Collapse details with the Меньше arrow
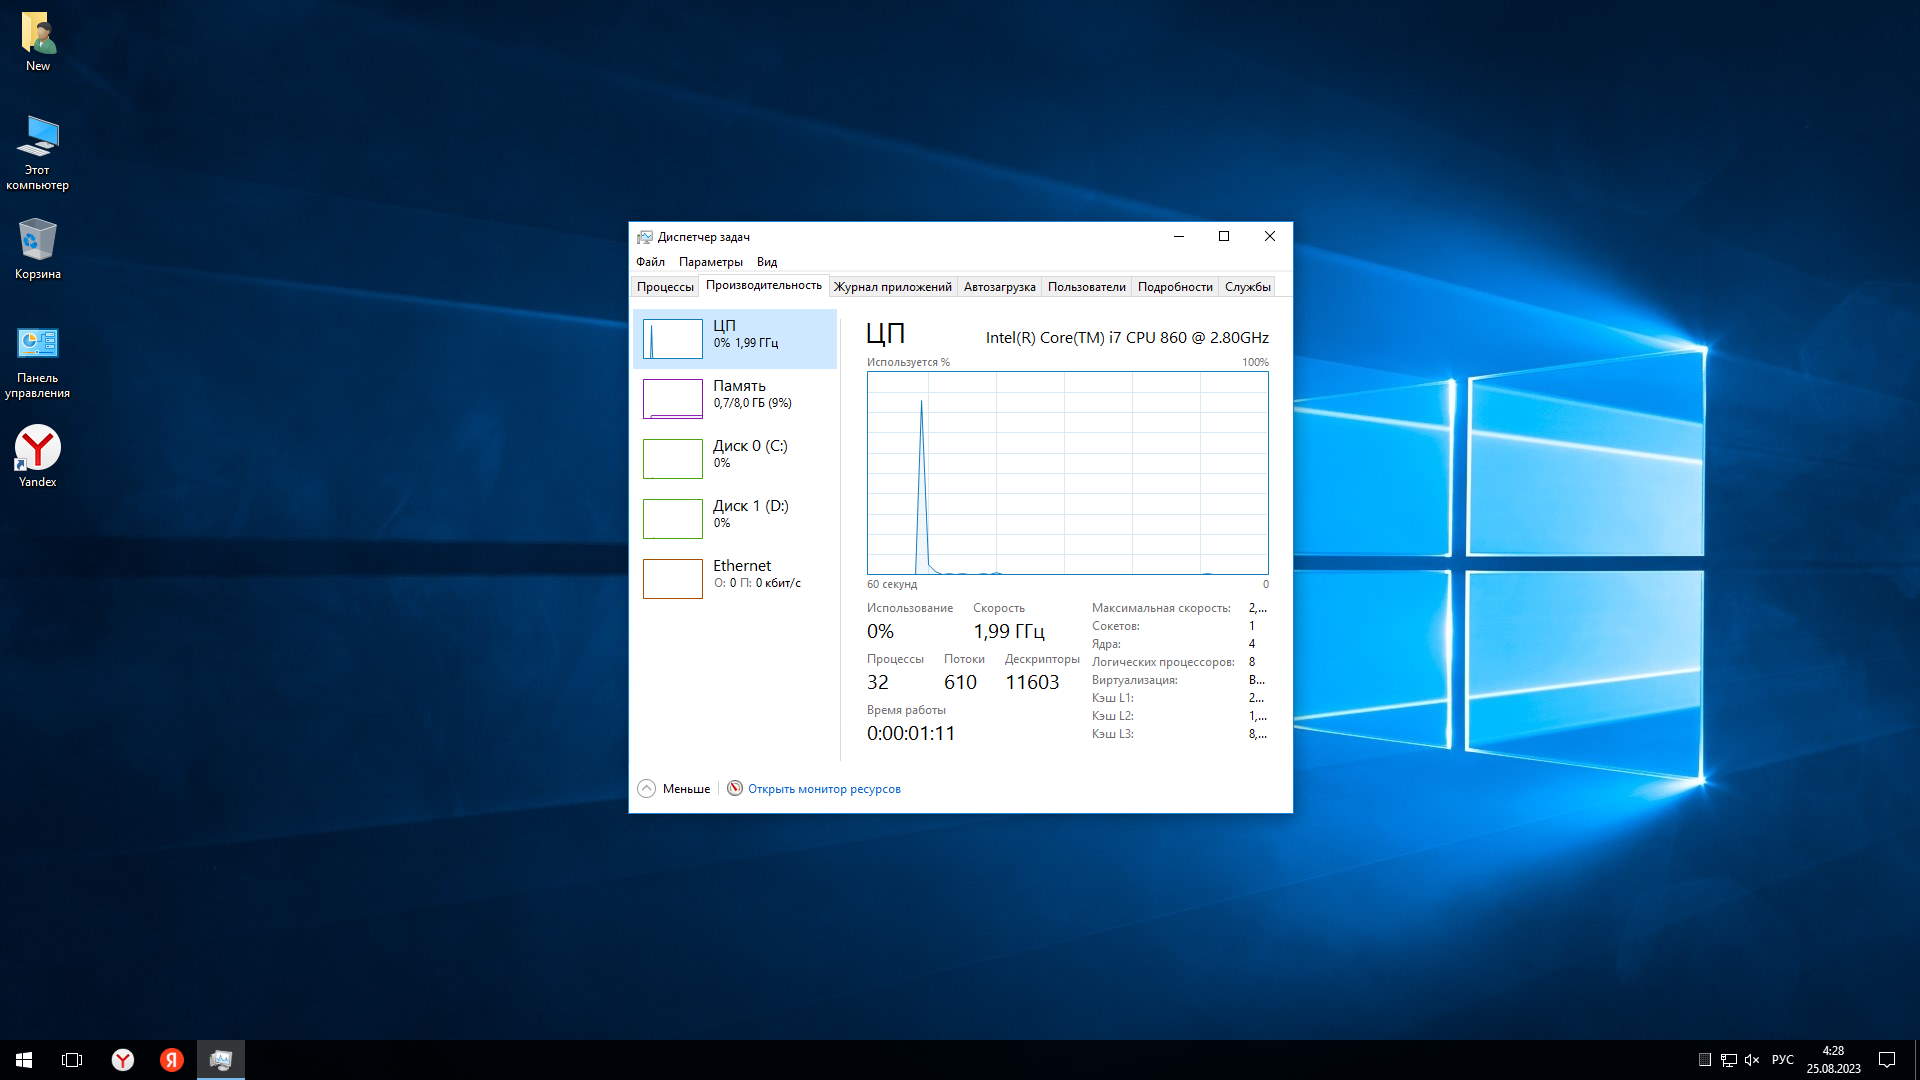Image resolution: width=1920 pixels, height=1080 pixels. (647, 789)
